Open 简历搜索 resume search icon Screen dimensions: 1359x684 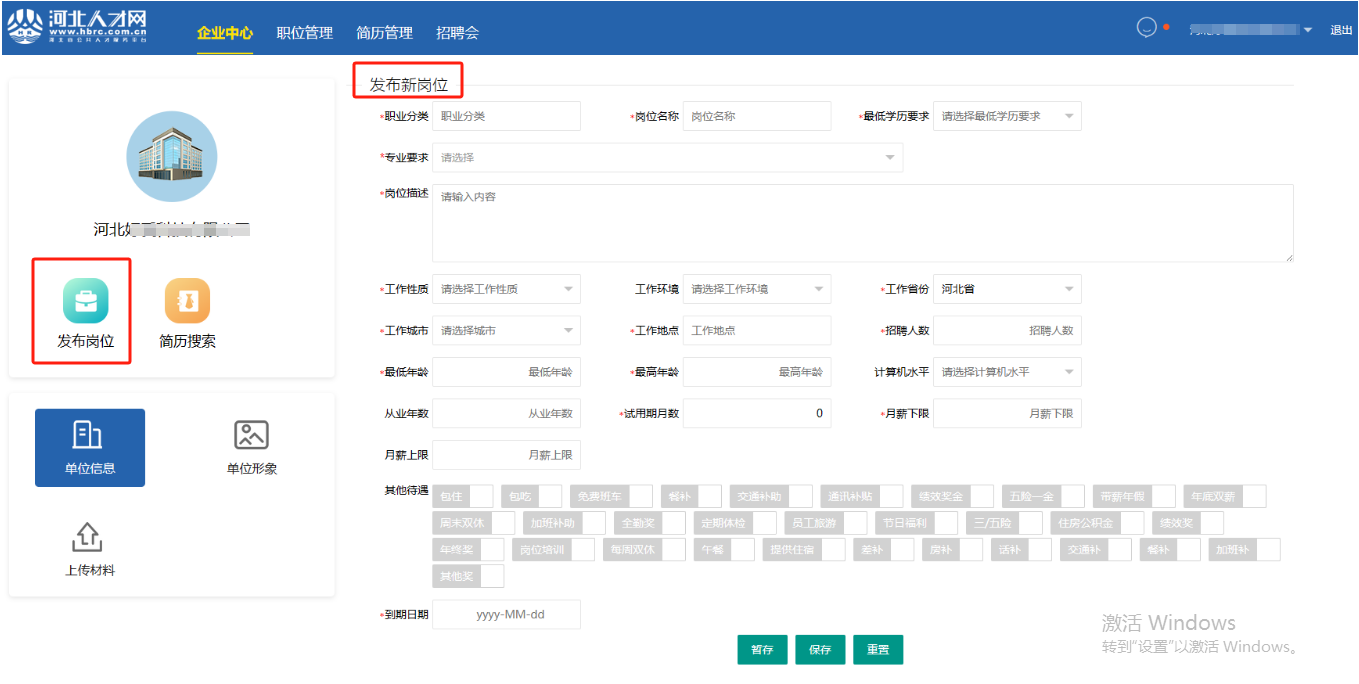pos(187,301)
